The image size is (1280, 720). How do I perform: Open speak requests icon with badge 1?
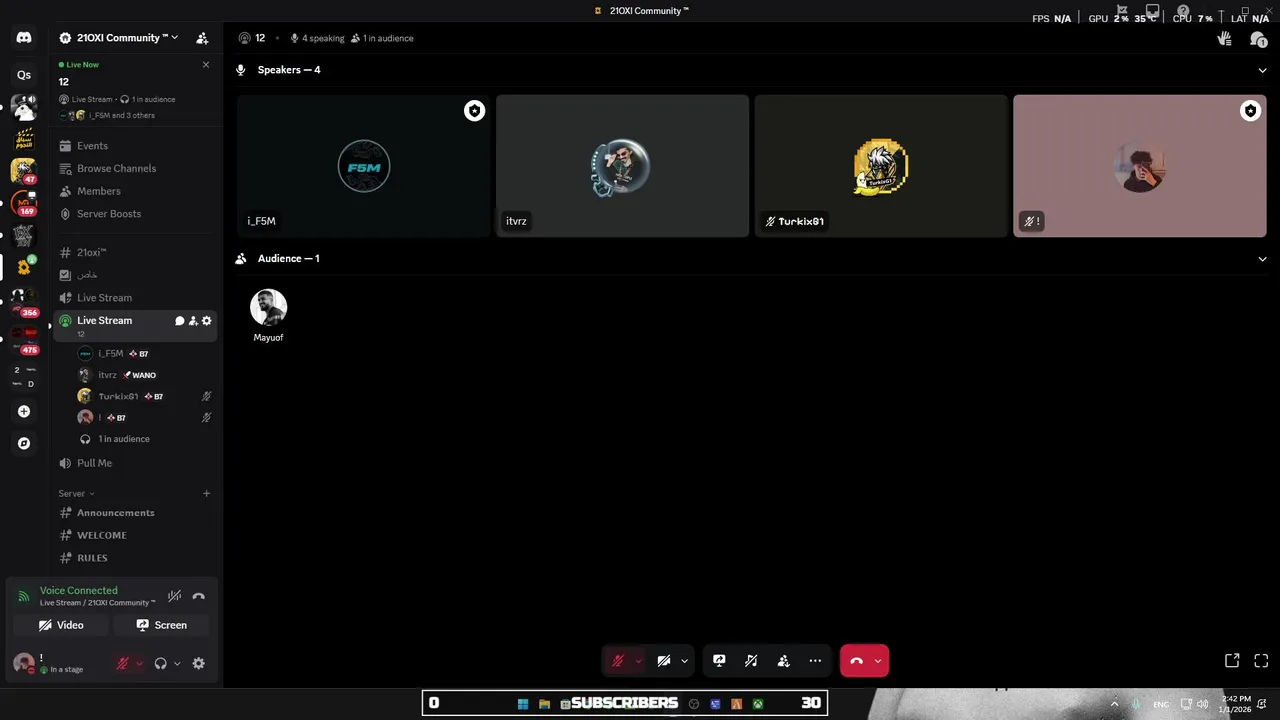point(1258,39)
